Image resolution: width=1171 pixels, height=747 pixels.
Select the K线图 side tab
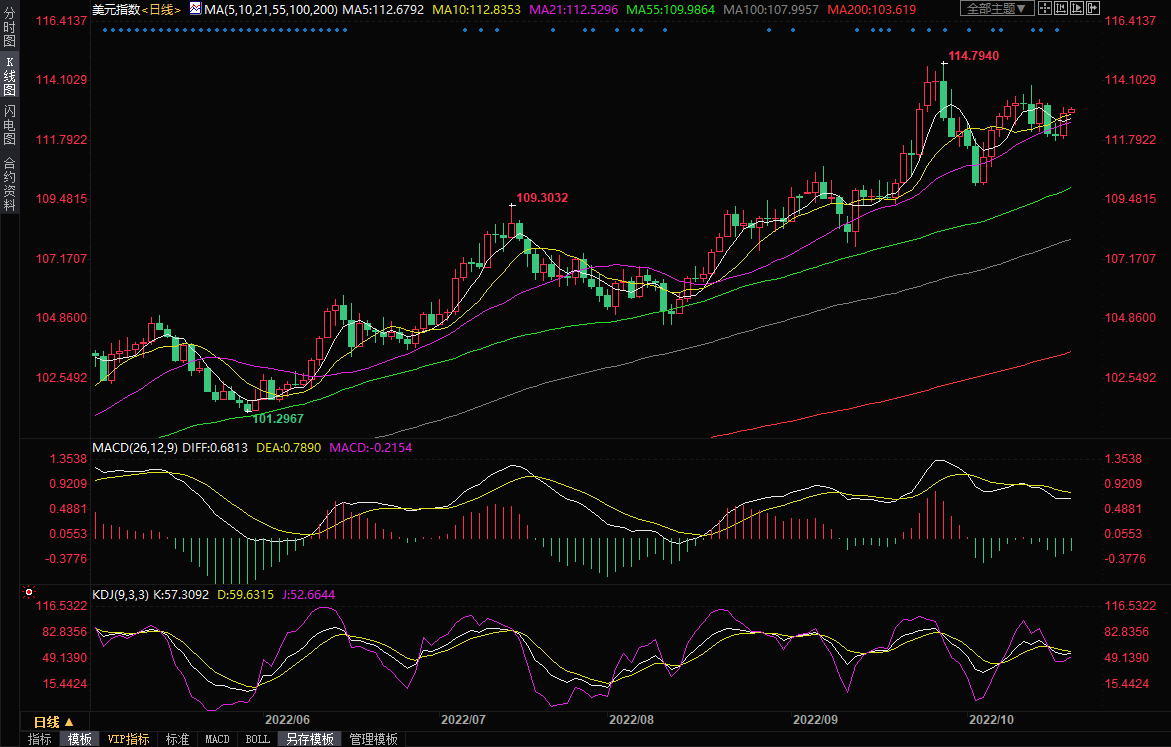(9, 76)
